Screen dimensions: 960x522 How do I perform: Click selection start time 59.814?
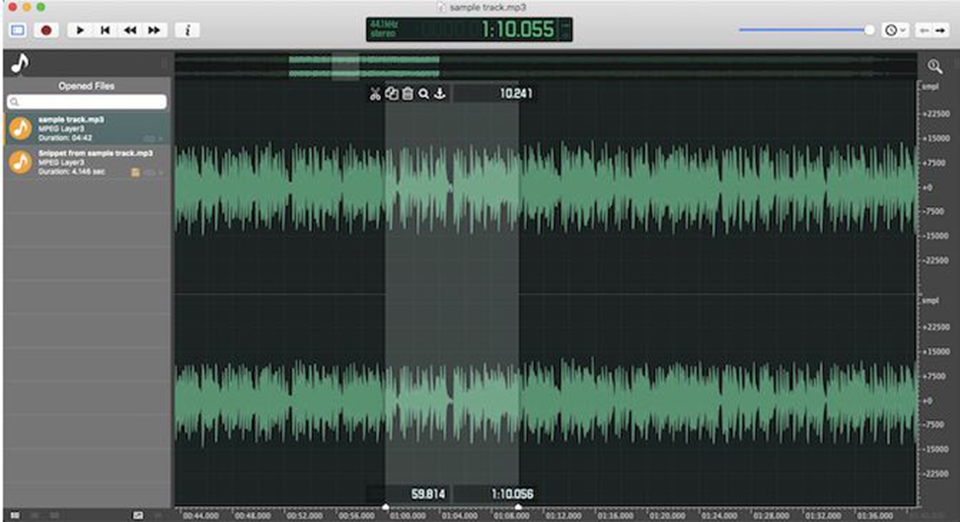pyautogui.click(x=428, y=493)
